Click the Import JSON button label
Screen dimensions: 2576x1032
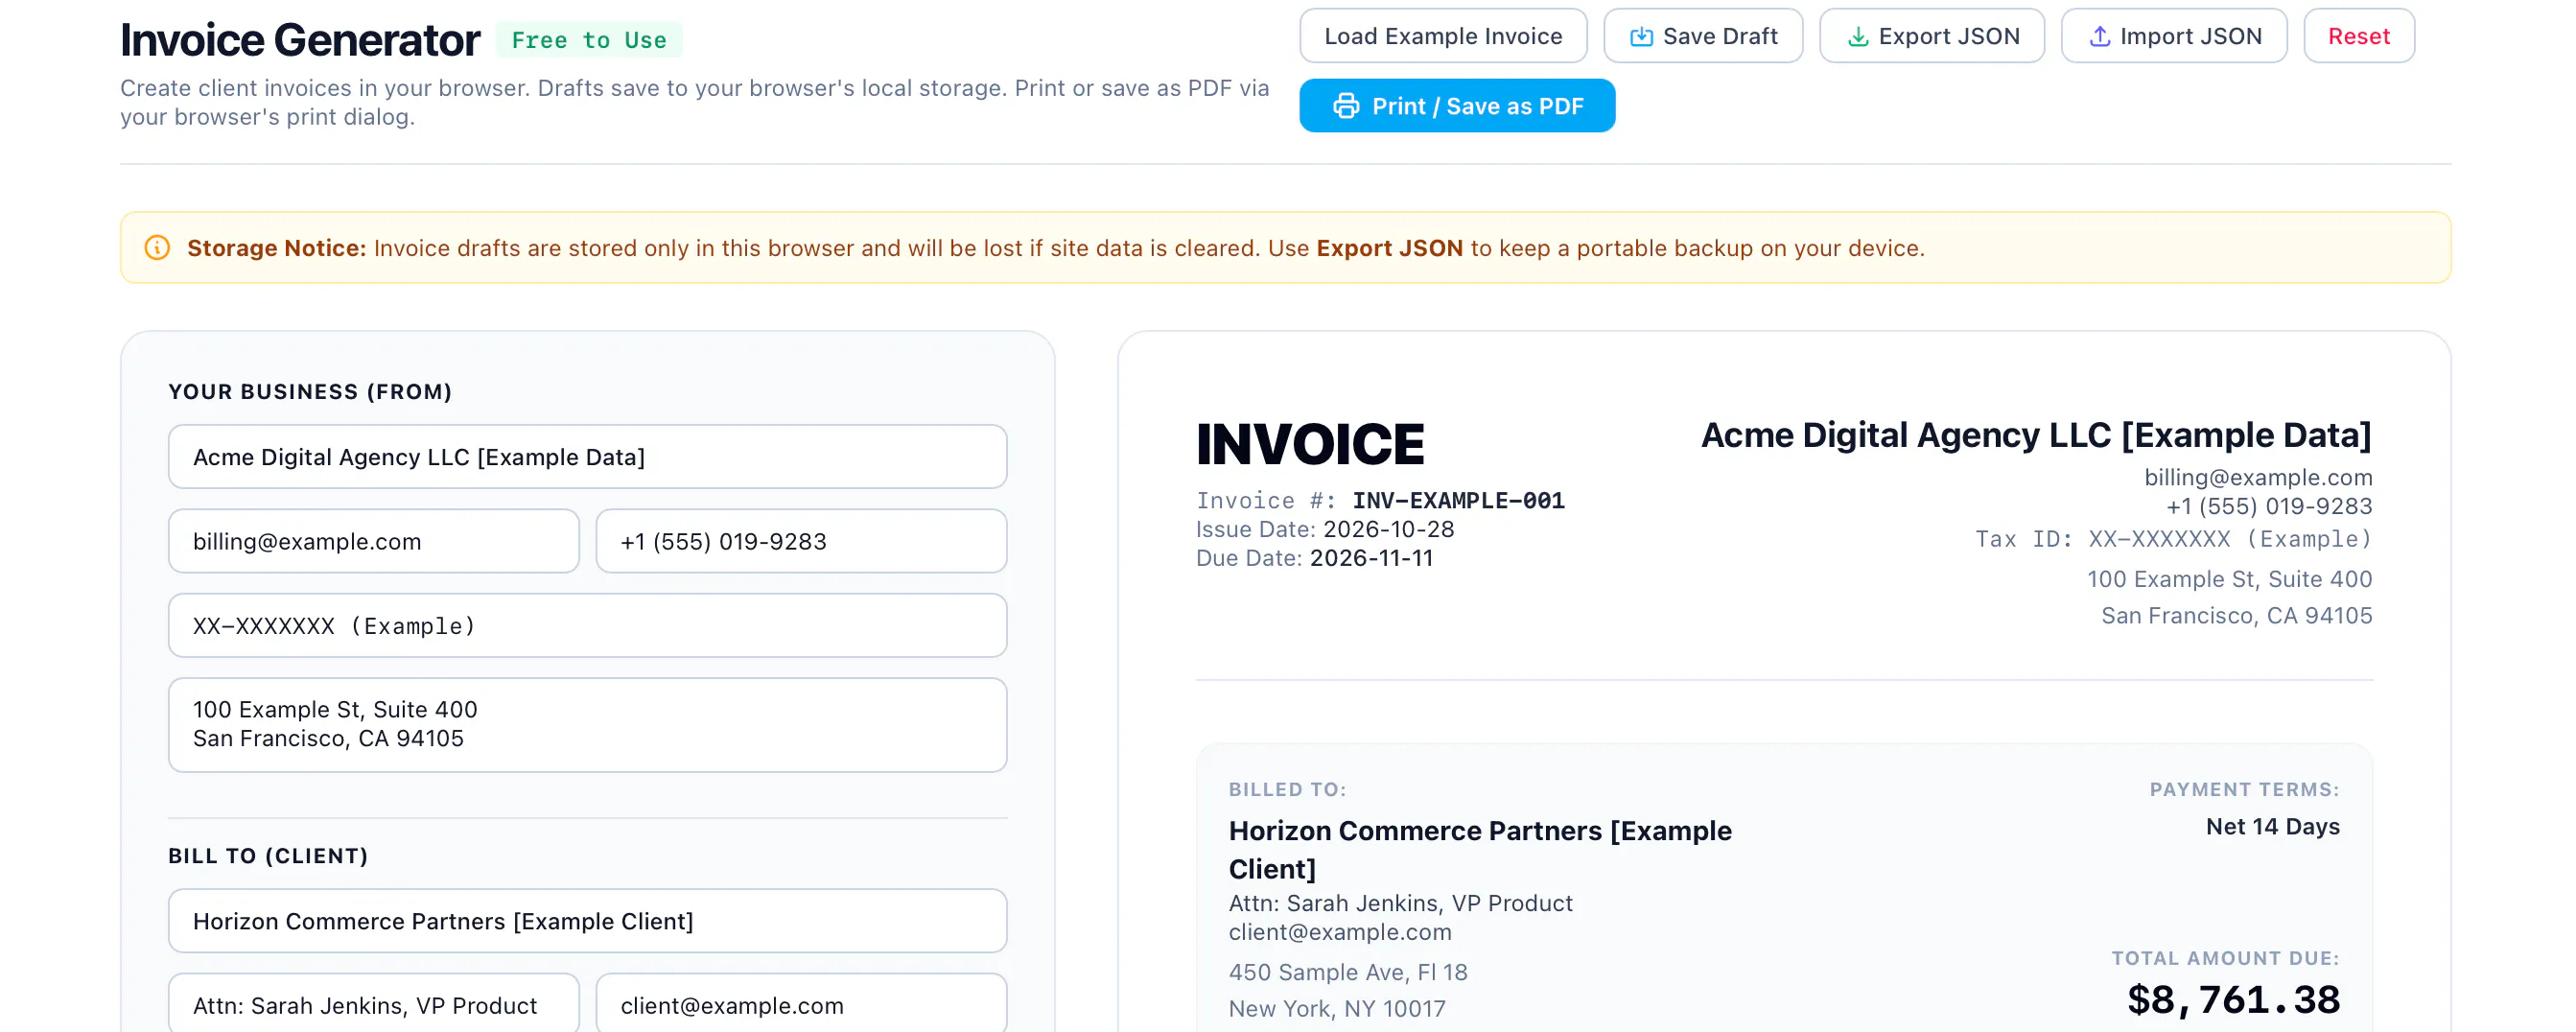click(x=2190, y=37)
